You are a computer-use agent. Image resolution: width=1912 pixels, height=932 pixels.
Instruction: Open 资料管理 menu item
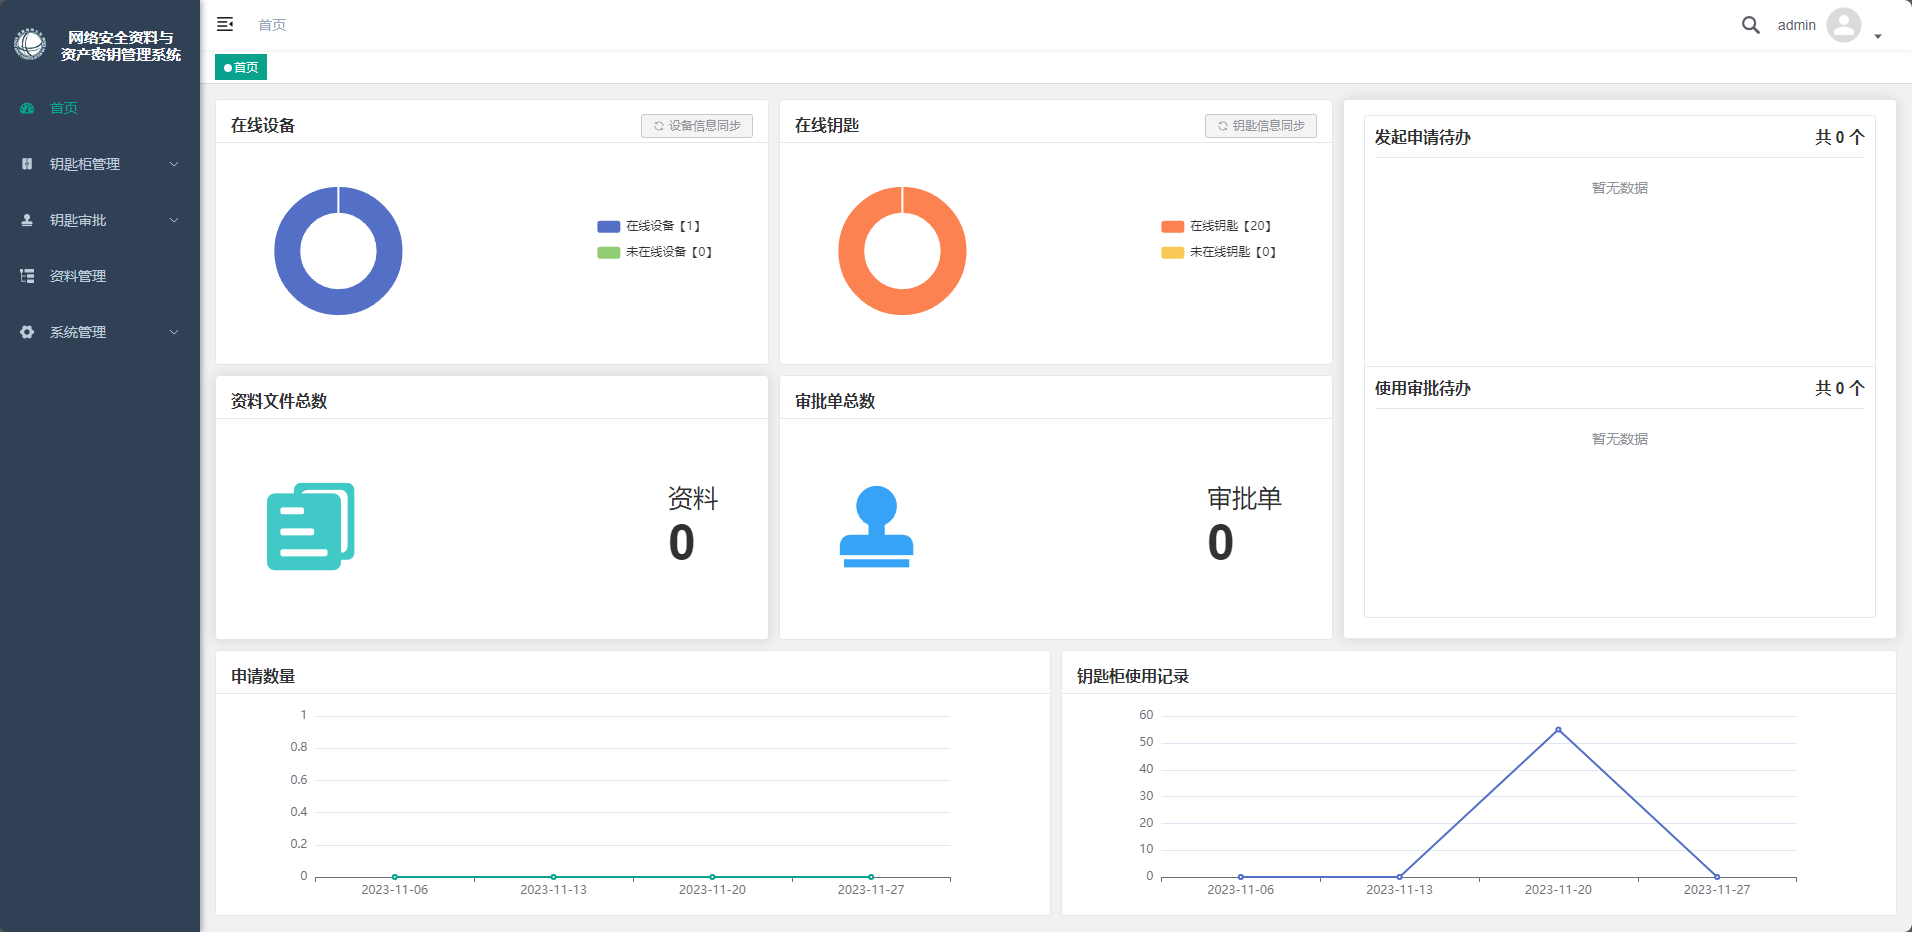tap(100, 276)
